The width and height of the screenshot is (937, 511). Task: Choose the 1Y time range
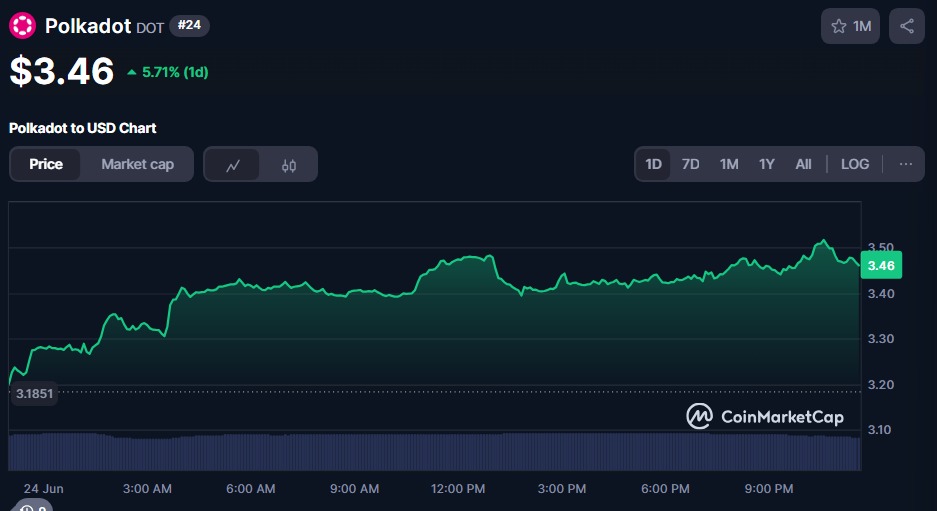tap(766, 164)
